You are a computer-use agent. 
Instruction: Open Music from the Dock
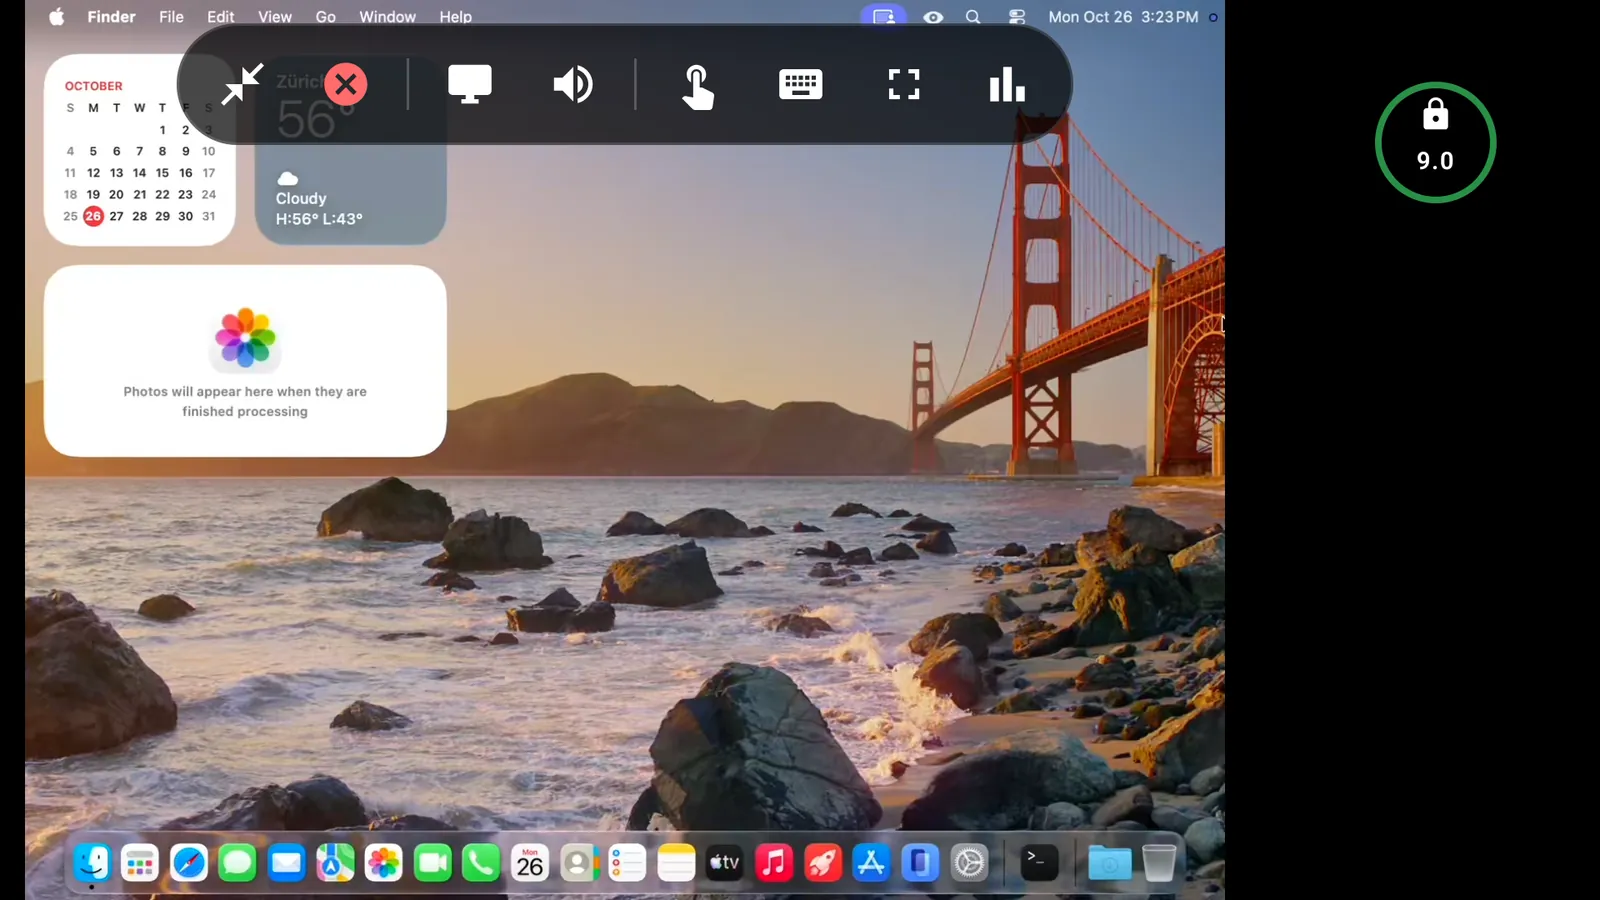774,862
